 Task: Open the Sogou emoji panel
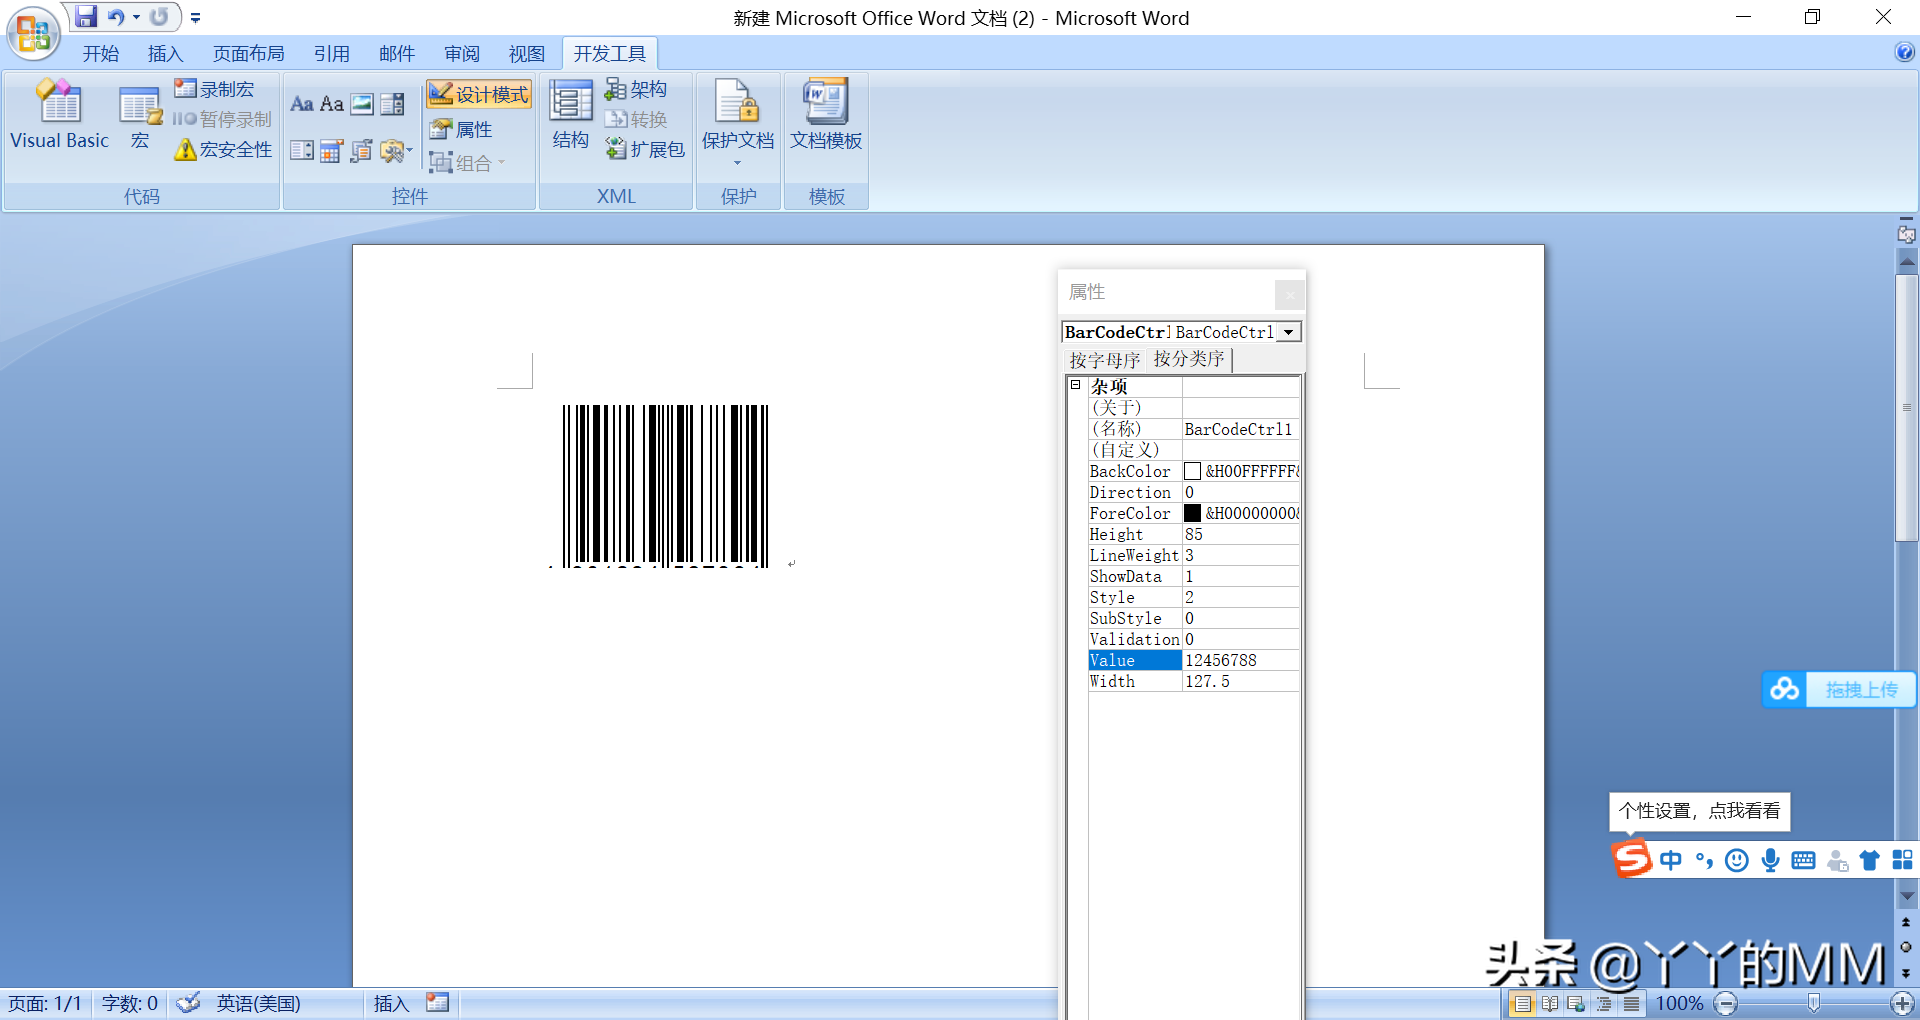[1737, 860]
